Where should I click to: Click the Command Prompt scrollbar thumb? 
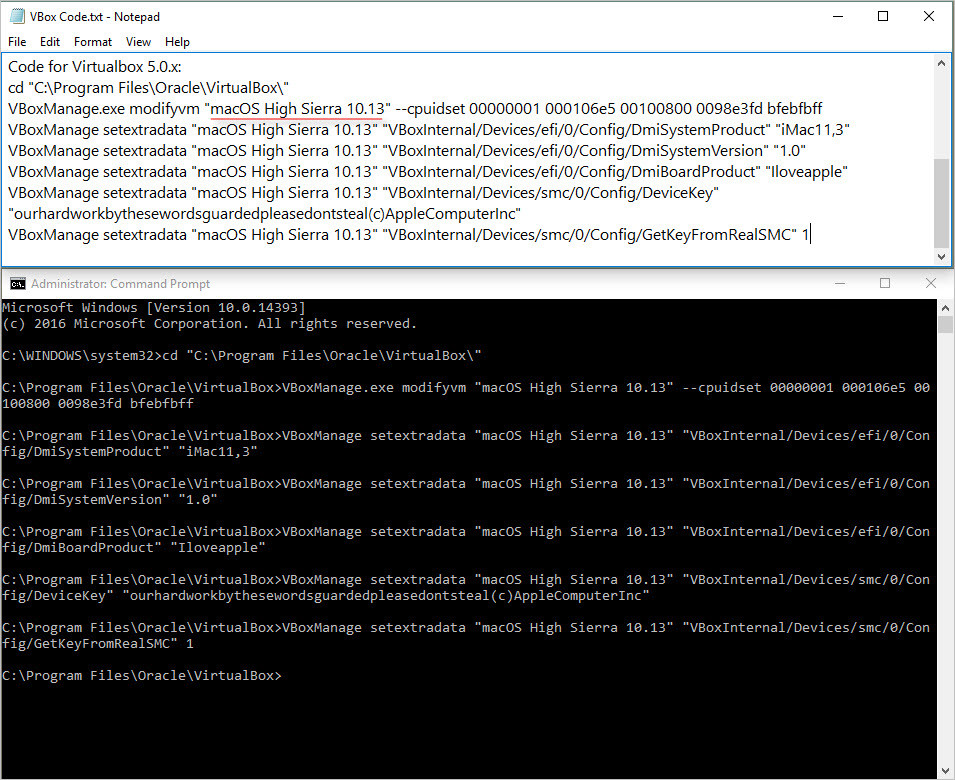(x=945, y=324)
